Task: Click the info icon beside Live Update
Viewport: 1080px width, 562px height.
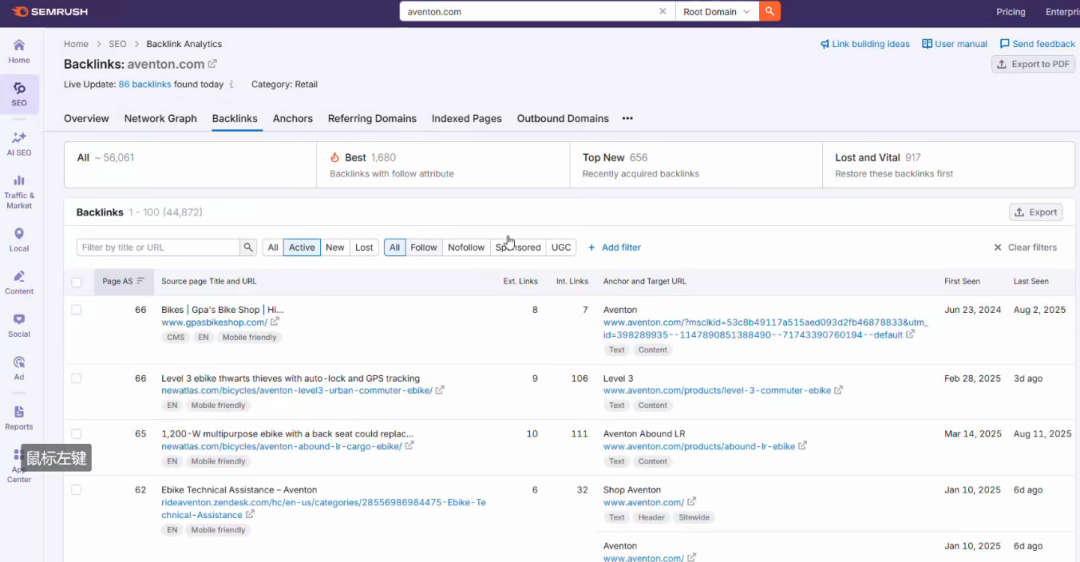Action: click(231, 85)
